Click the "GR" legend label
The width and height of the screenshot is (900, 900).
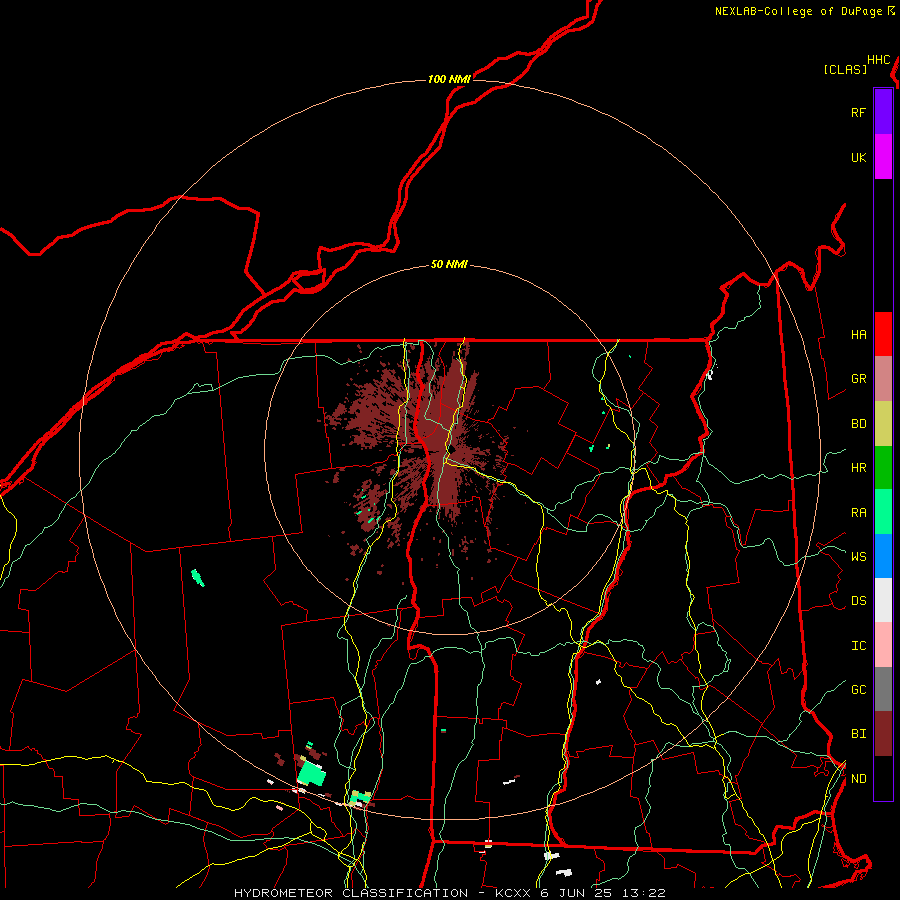point(858,379)
